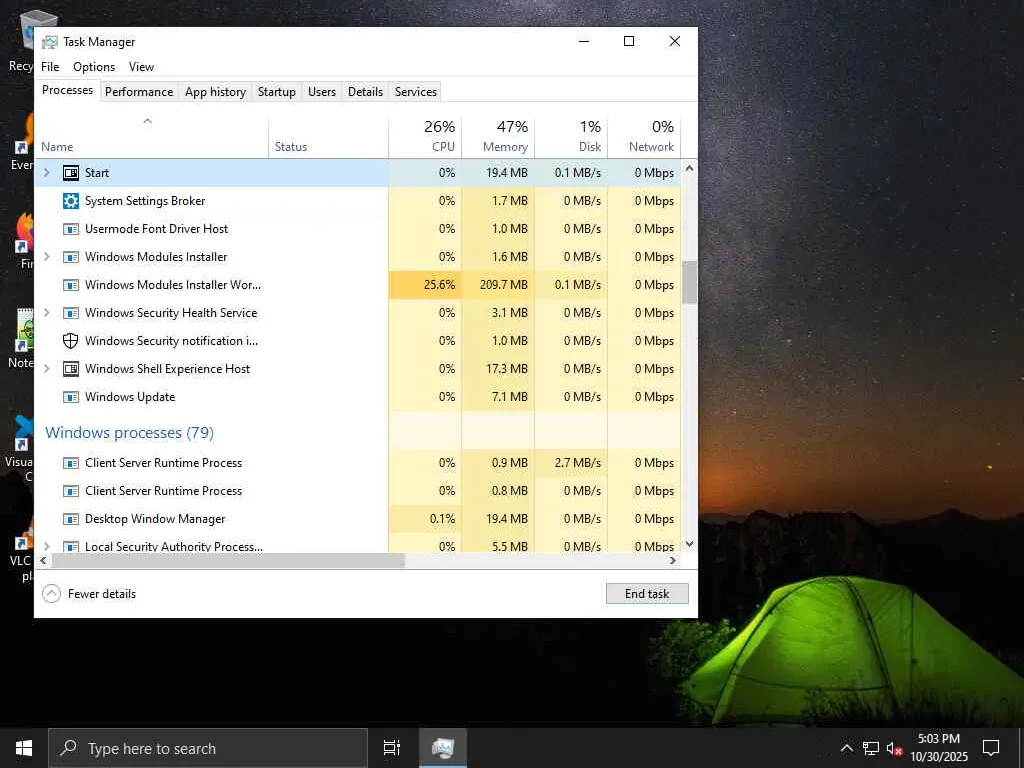Switch to the Performance tab

click(x=139, y=92)
